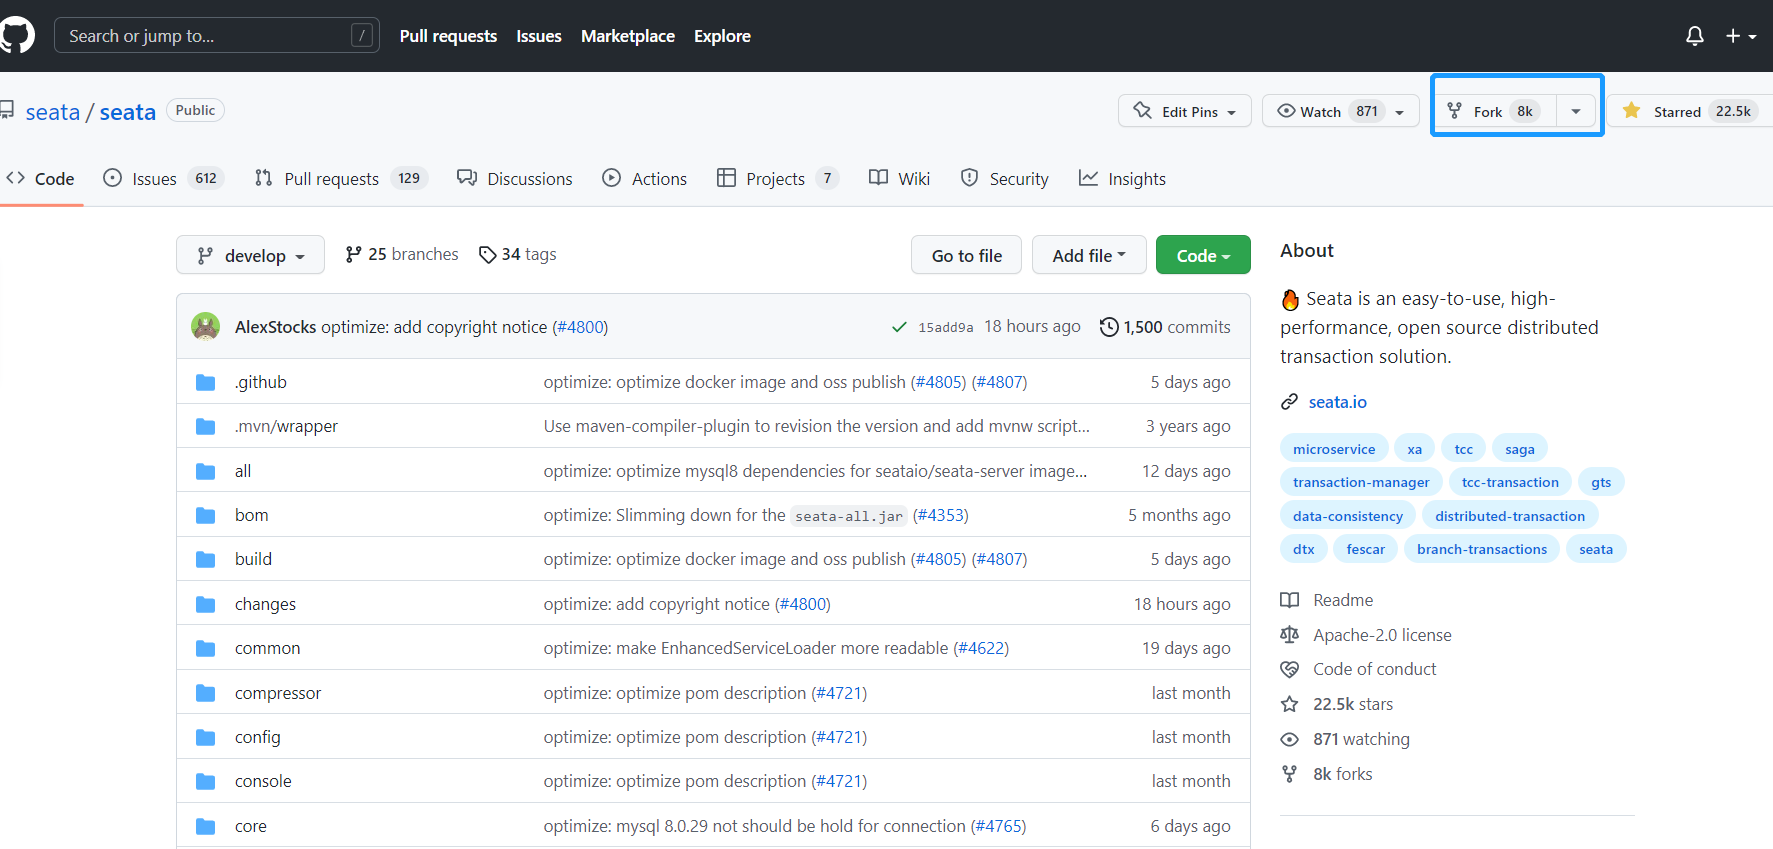Click the green commit status checkmark

pyautogui.click(x=899, y=327)
